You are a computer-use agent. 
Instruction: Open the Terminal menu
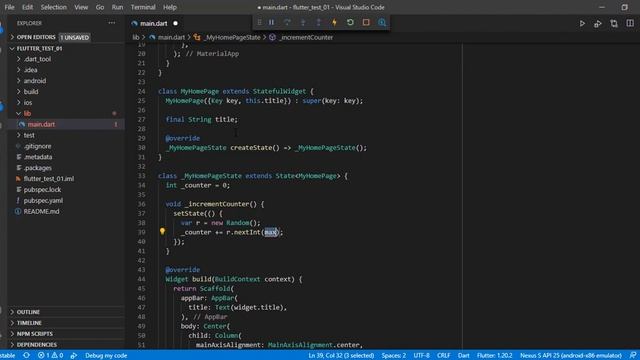(x=143, y=7)
